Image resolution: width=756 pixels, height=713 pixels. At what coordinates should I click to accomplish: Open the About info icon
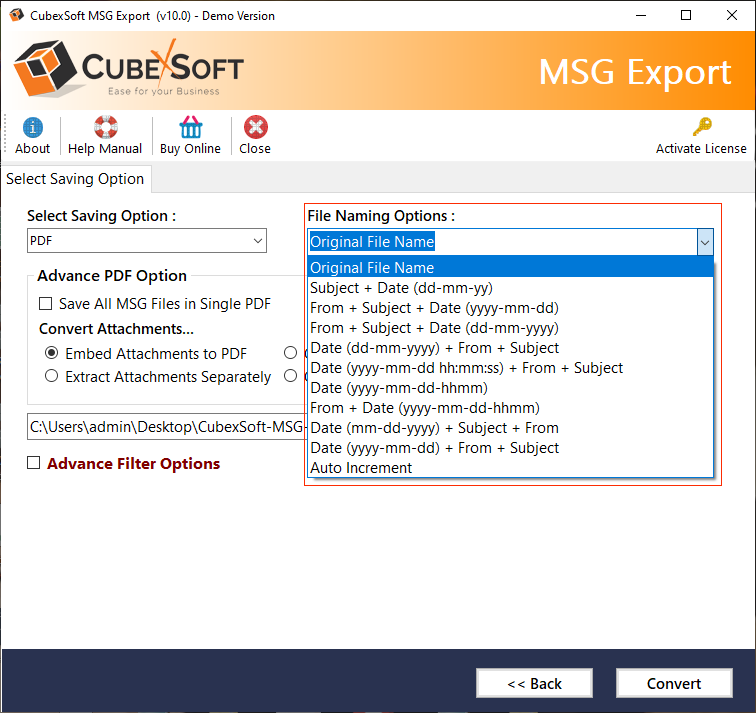32,128
